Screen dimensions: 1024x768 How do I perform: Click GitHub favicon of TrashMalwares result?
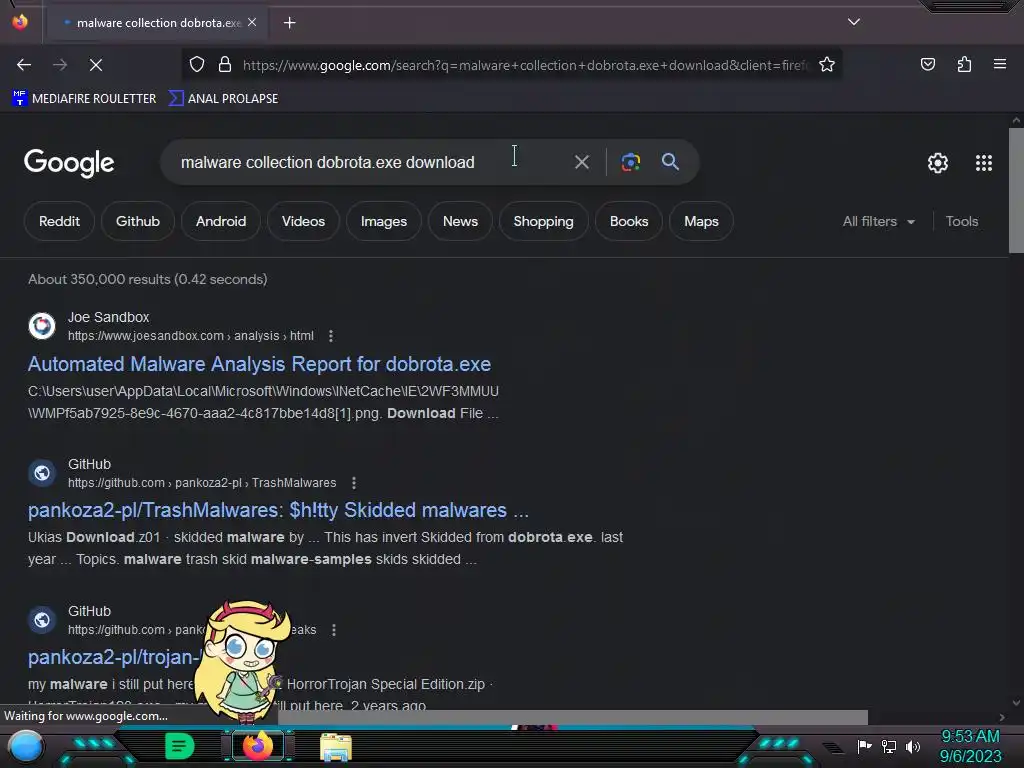pyautogui.click(x=42, y=472)
